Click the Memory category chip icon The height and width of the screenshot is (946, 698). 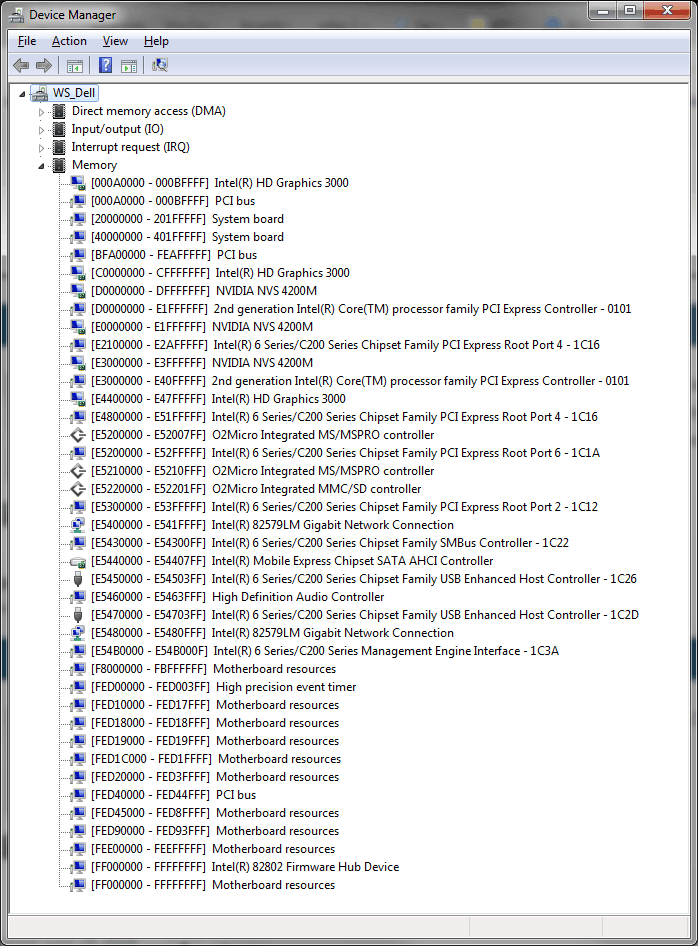(59, 165)
